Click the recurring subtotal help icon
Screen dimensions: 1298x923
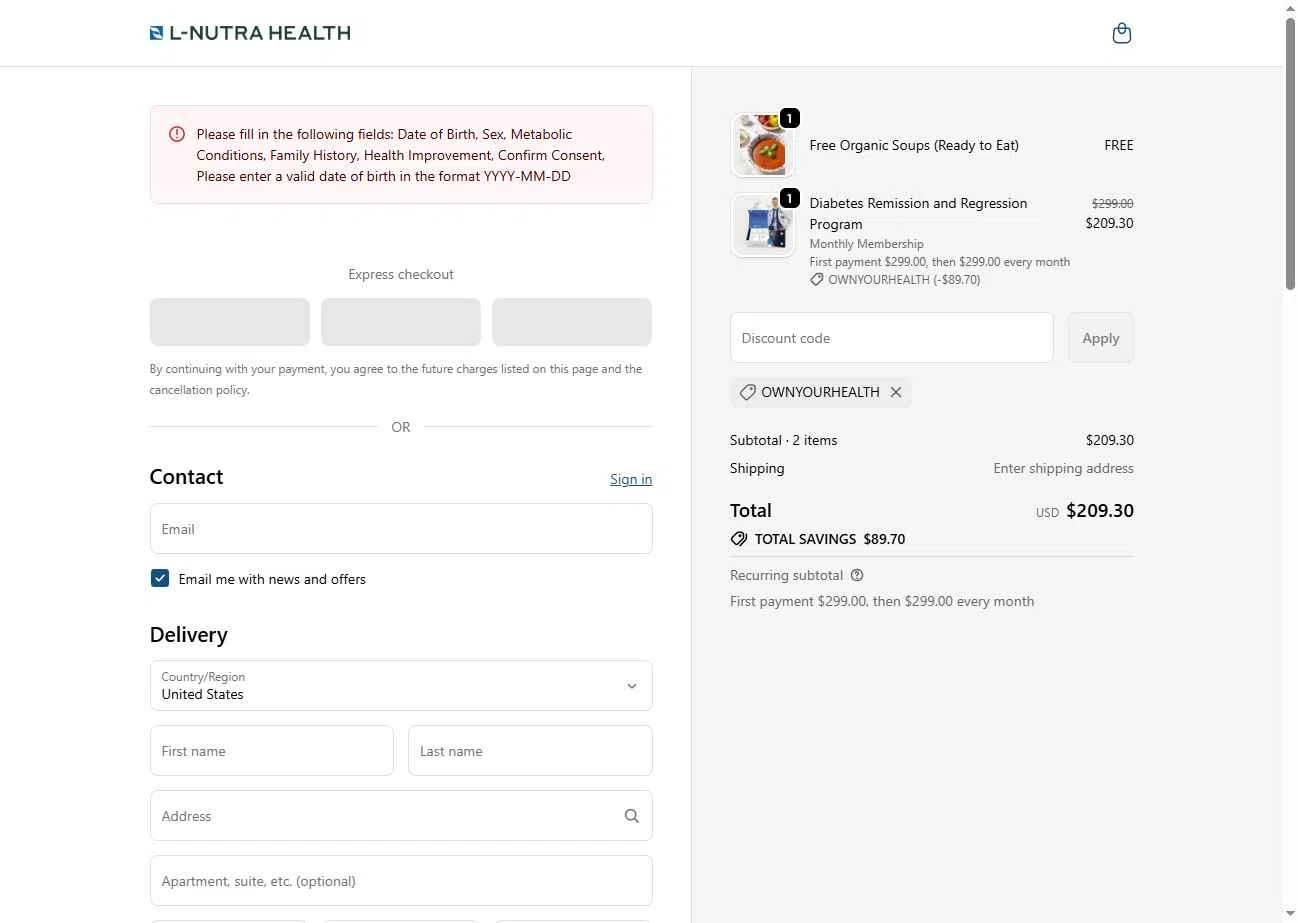857,575
